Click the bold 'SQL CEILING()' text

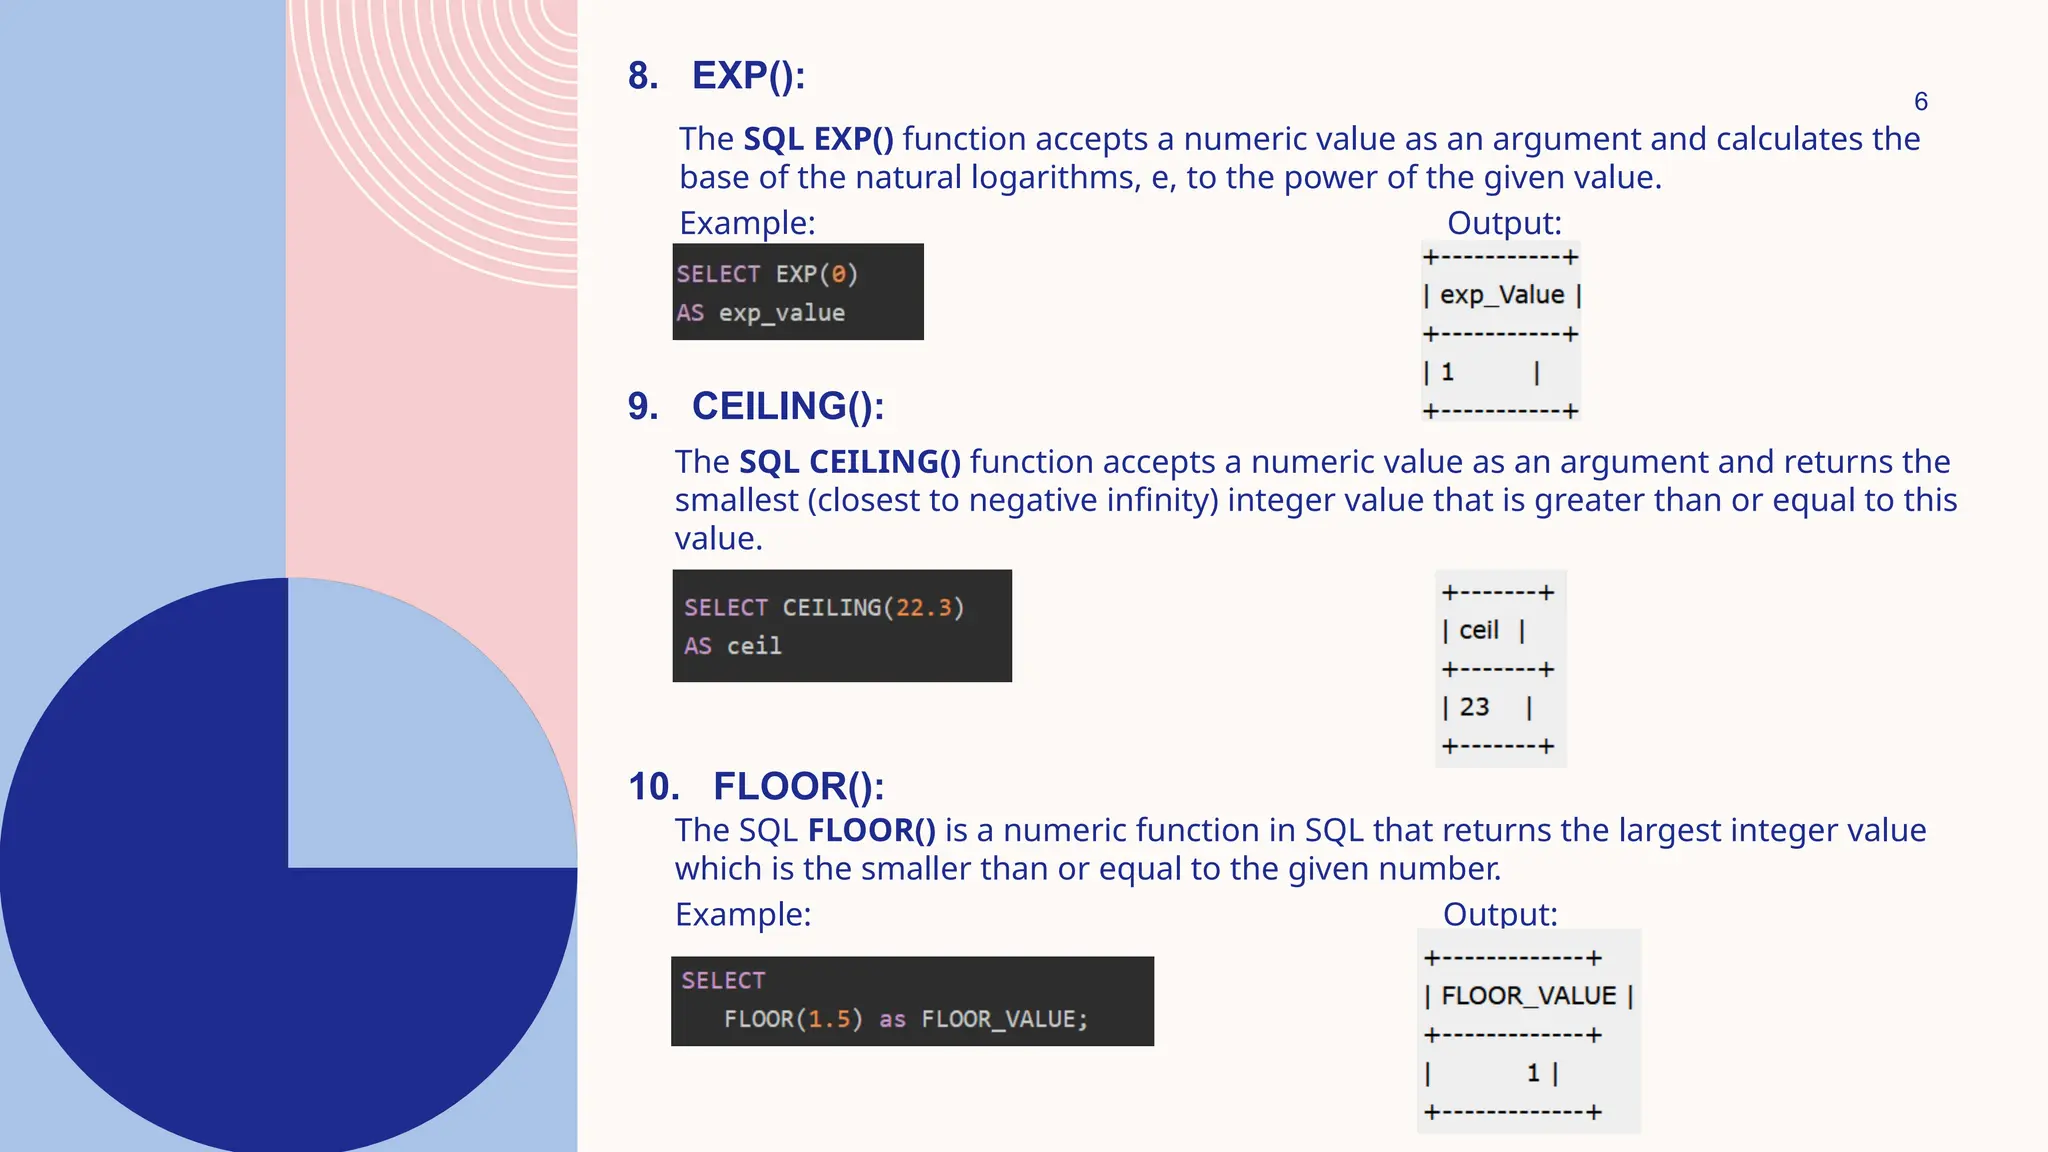(x=850, y=462)
